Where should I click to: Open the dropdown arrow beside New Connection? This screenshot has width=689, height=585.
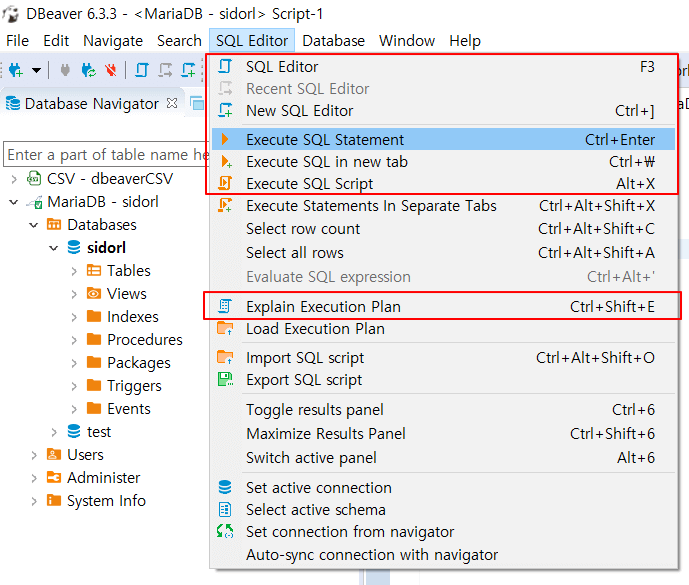36,70
